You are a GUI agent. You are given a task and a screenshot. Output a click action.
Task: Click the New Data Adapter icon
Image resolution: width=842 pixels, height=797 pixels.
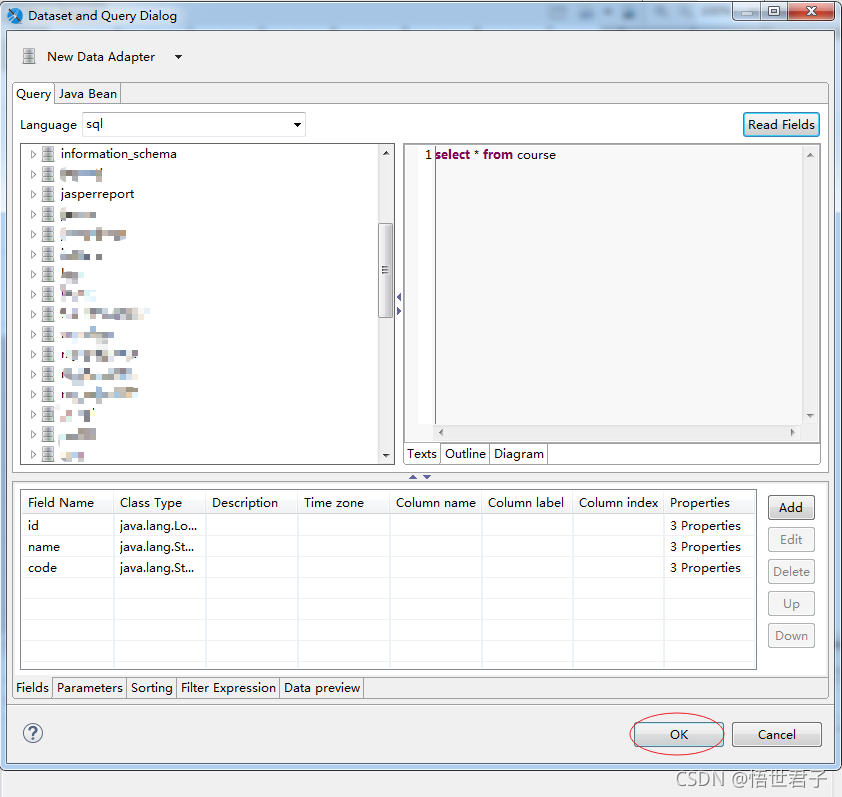[27, 56]
